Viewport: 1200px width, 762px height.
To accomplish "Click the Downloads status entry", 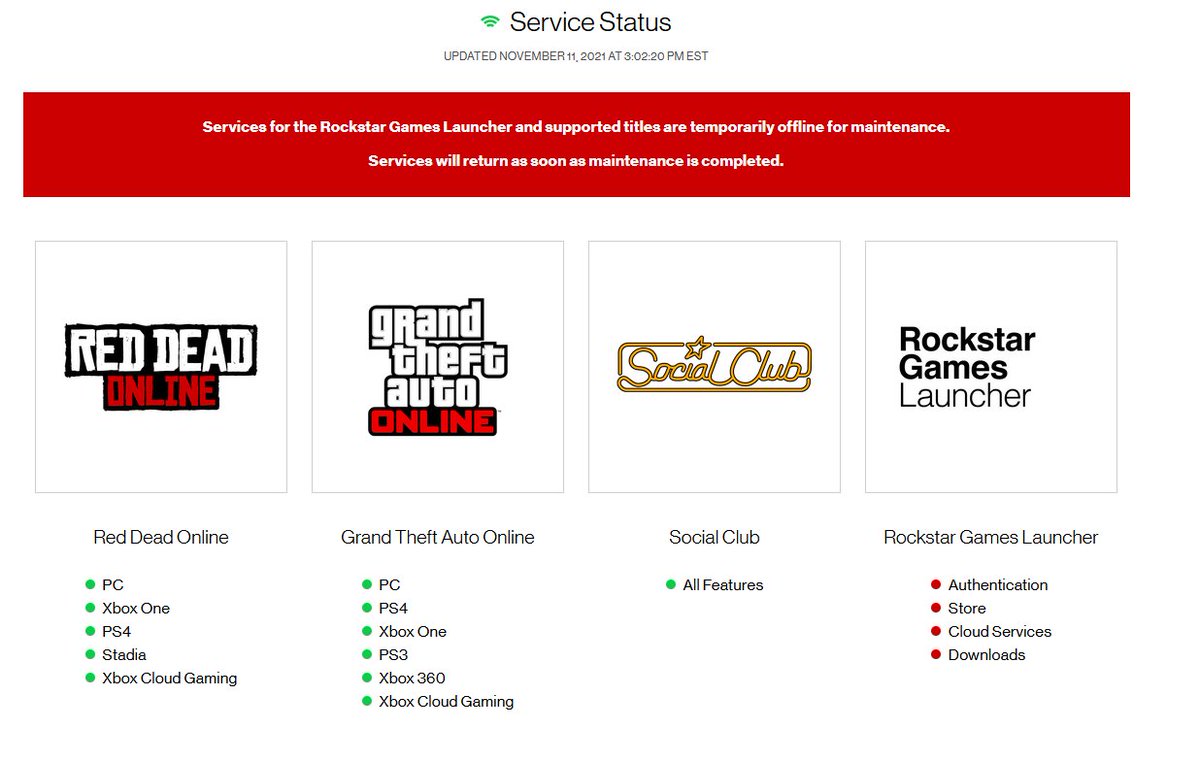I will [x=987, y=655].
